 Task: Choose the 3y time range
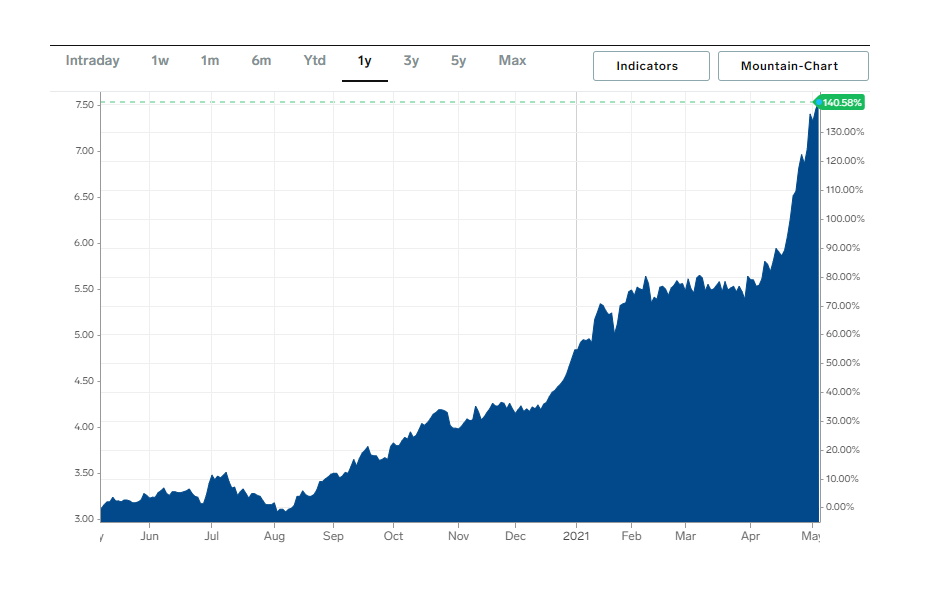tap(411, 61)
